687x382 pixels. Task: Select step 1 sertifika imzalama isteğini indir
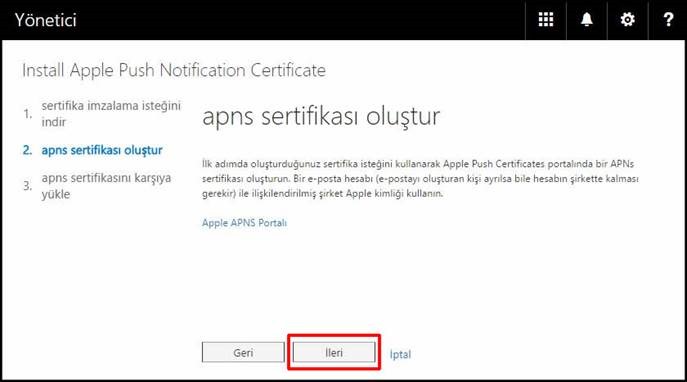tap(102, 114)
